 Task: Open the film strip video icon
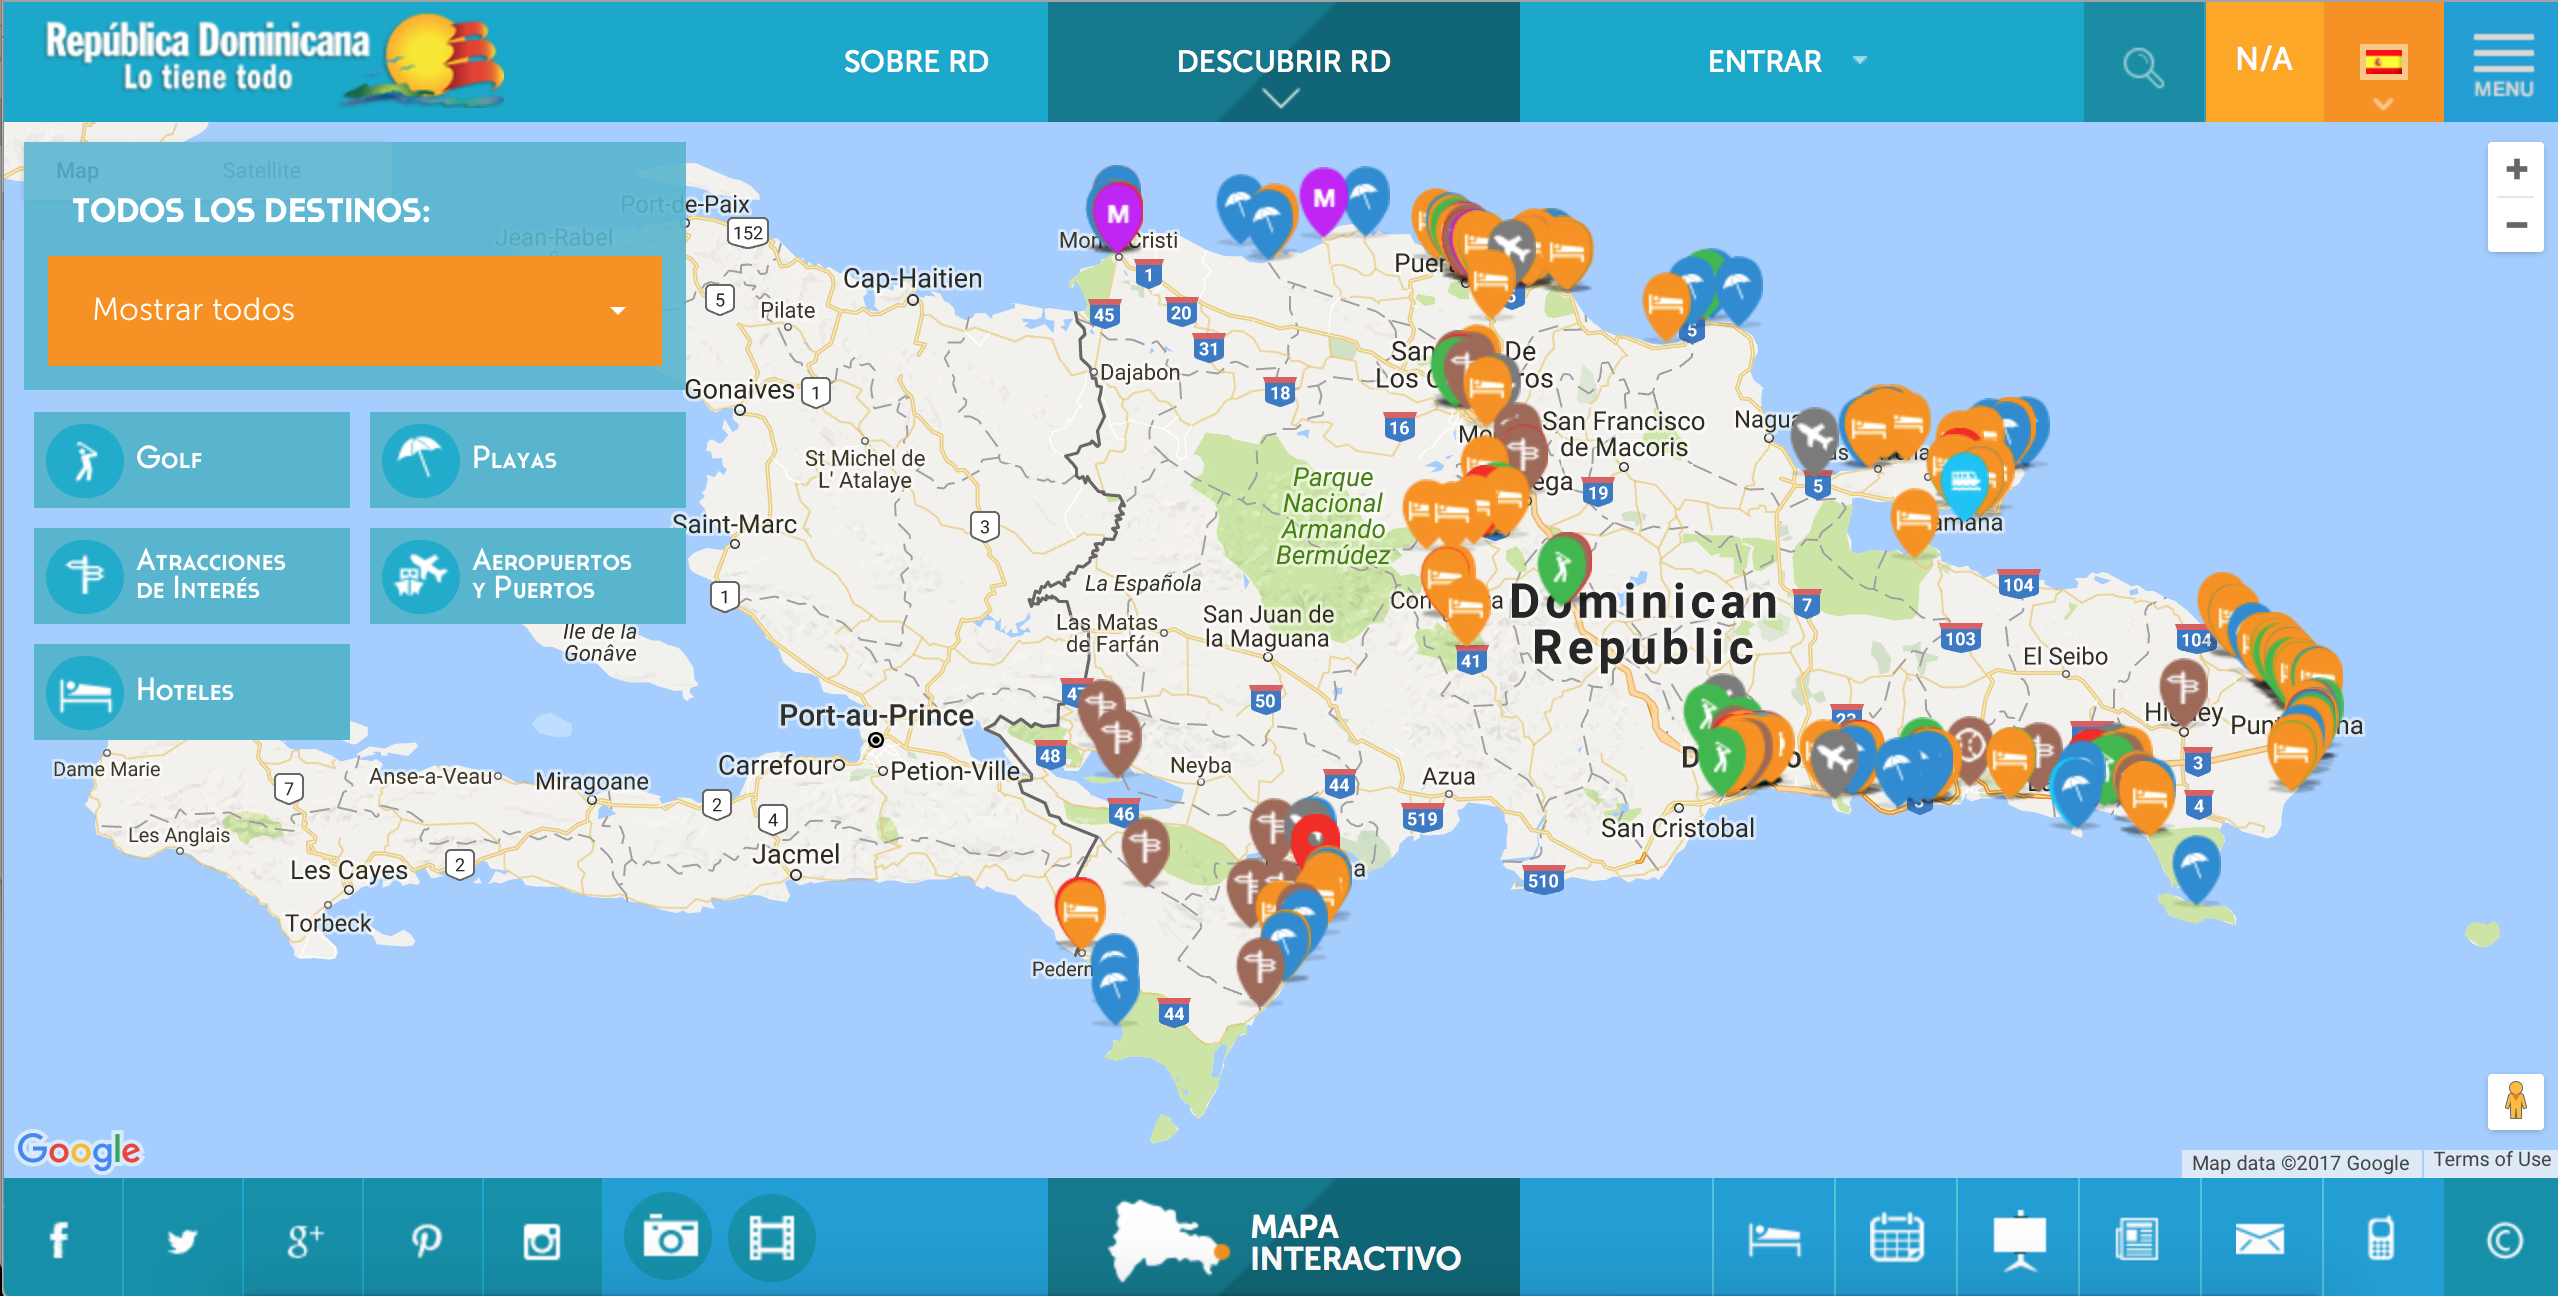(772, 1238)
